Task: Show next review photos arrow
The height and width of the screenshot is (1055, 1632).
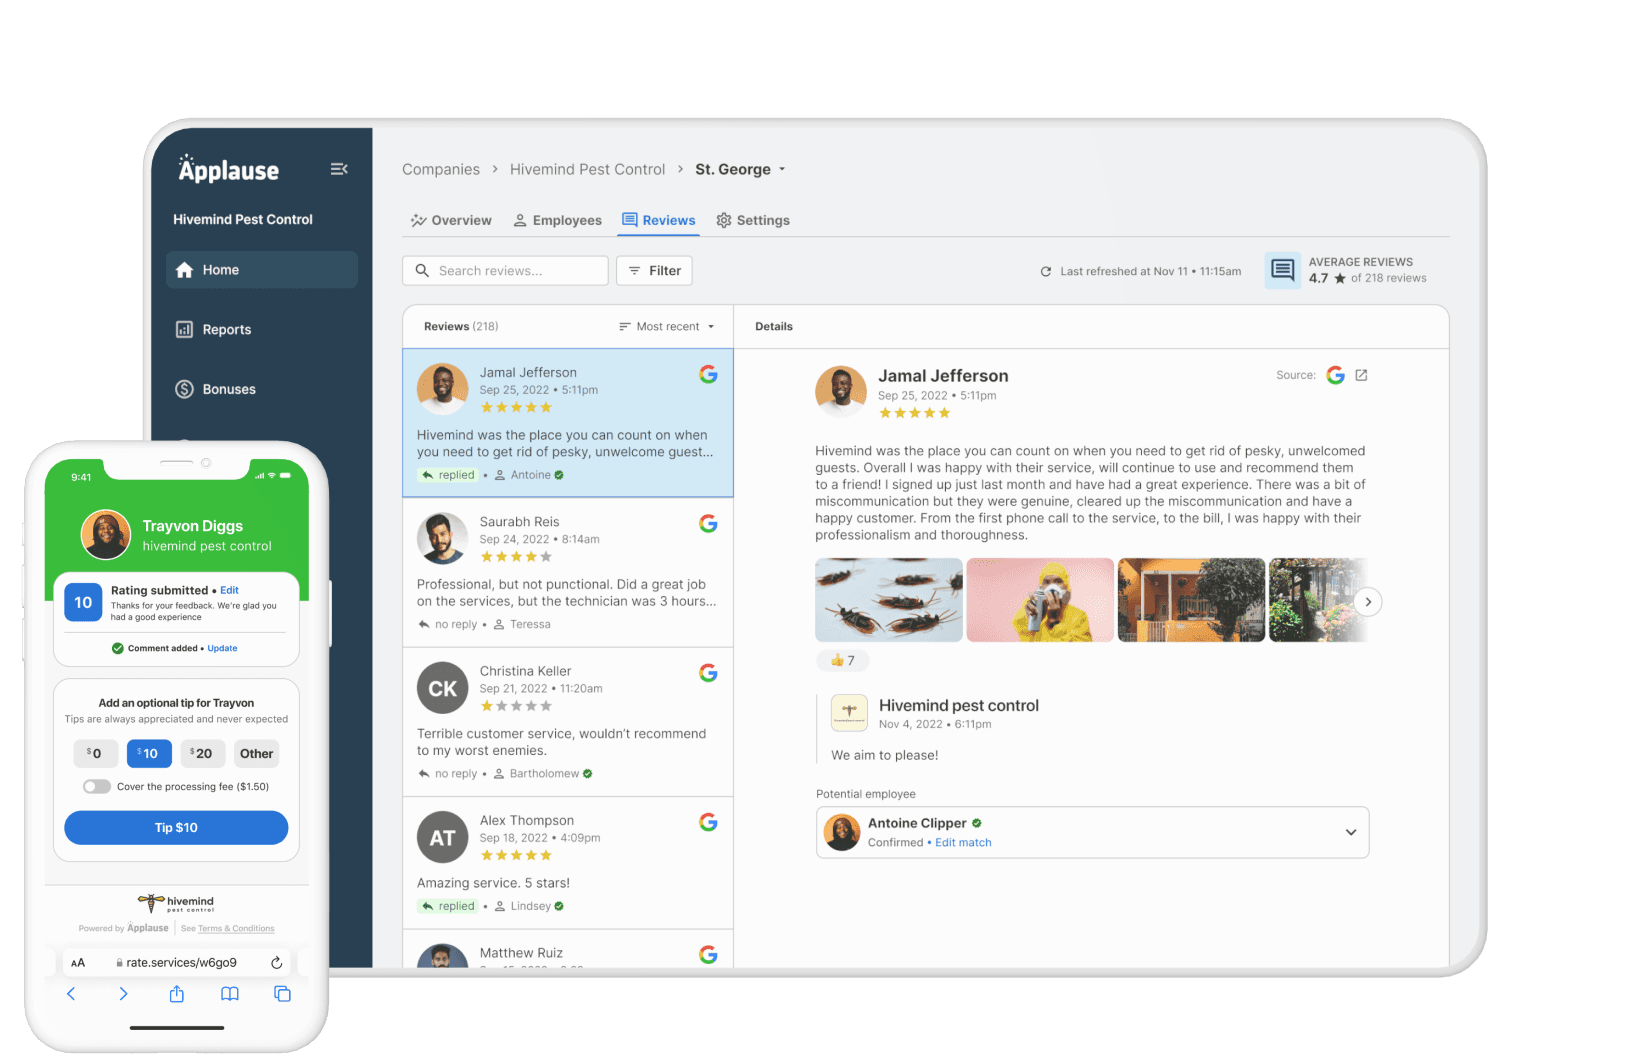Action: 1368,602
